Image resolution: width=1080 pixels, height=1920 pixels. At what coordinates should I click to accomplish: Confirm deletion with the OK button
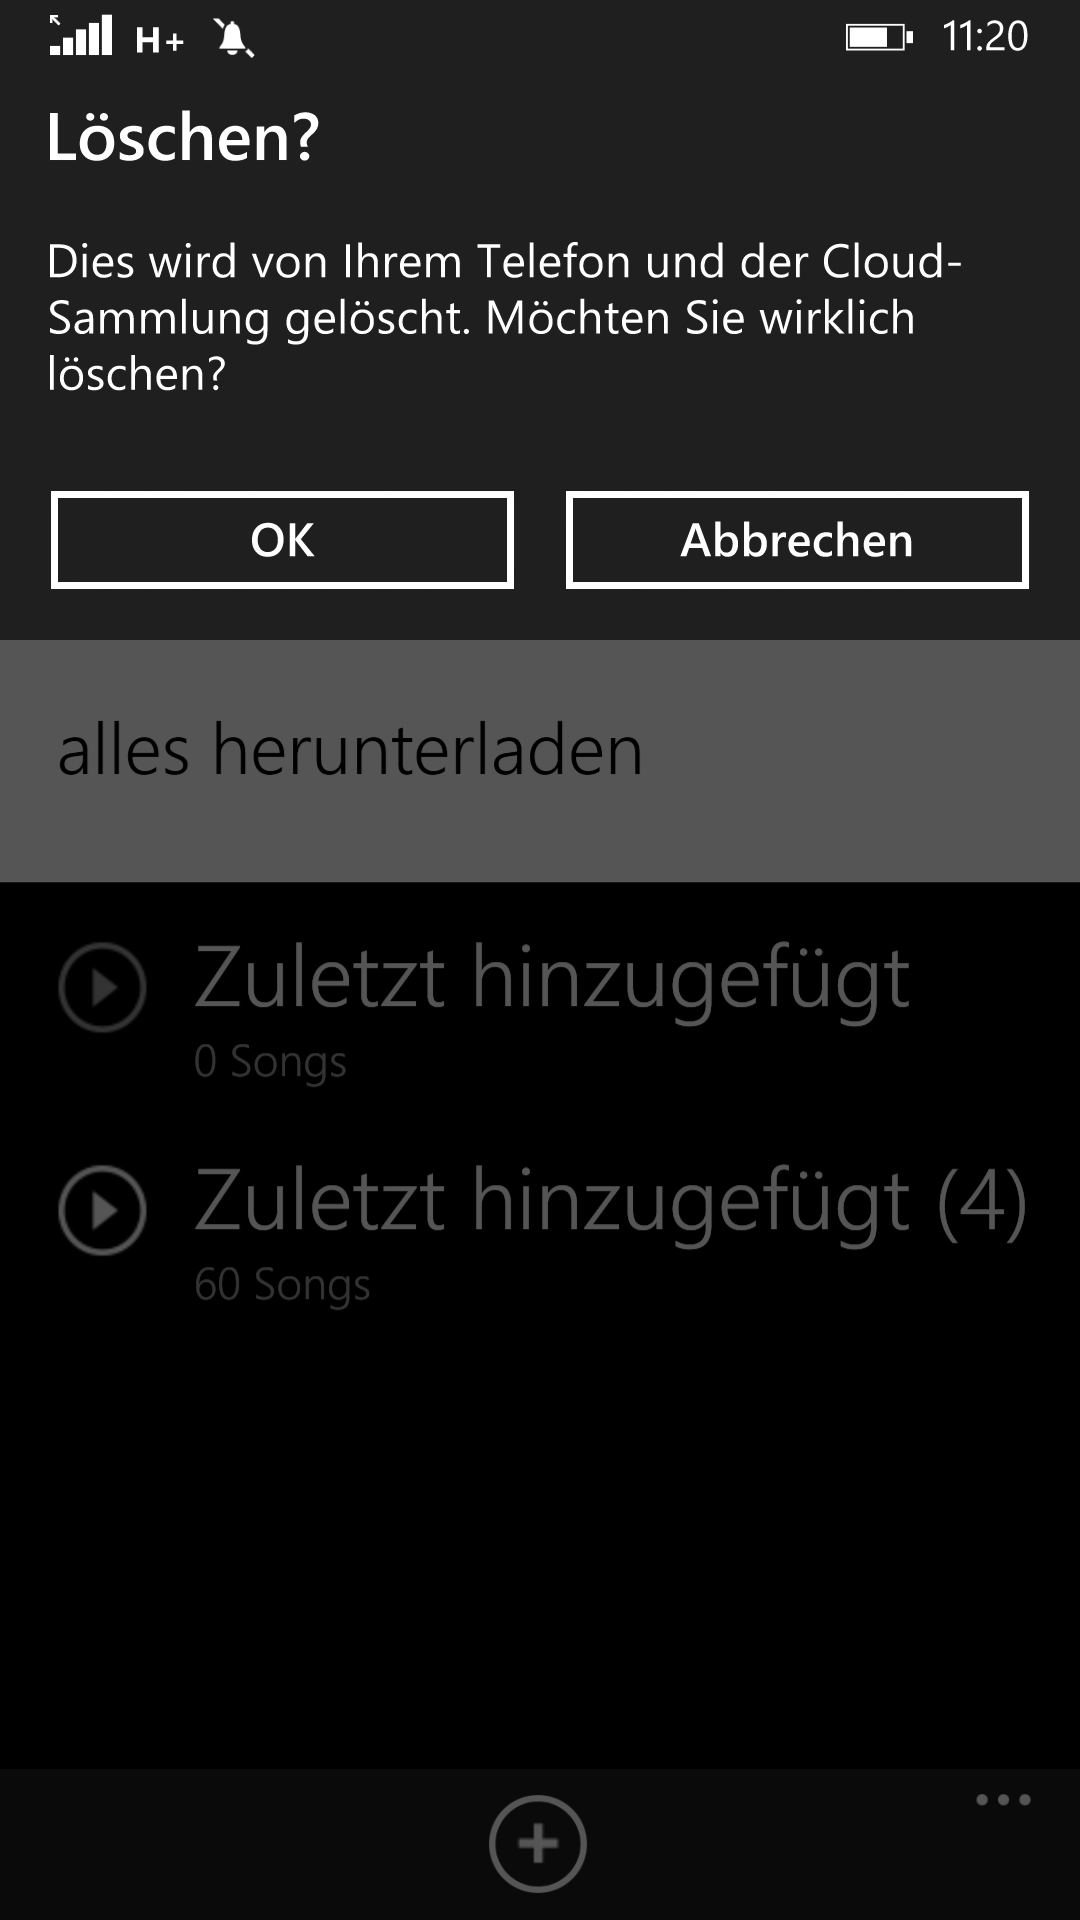pyautogui.click(x=282, y=540)
